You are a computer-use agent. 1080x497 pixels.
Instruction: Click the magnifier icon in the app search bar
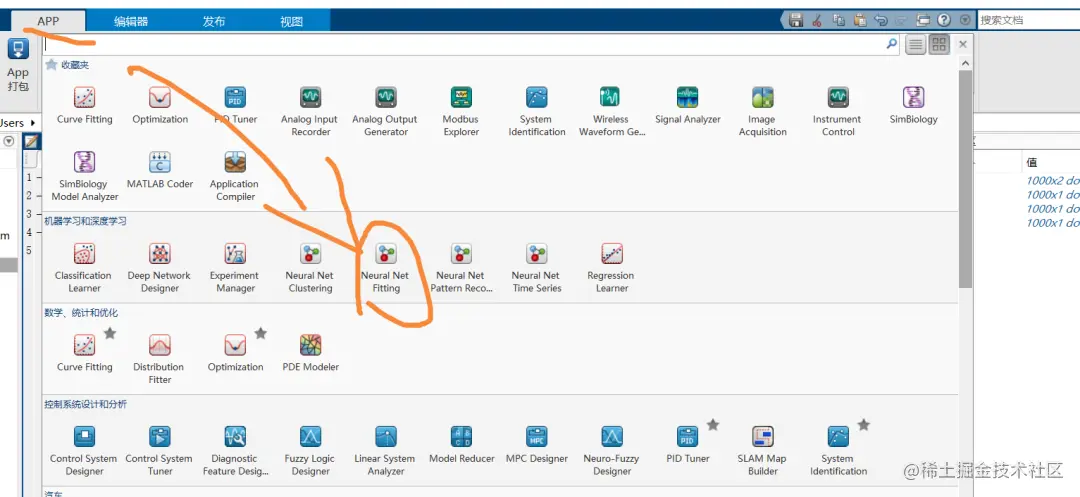point(892,43)
